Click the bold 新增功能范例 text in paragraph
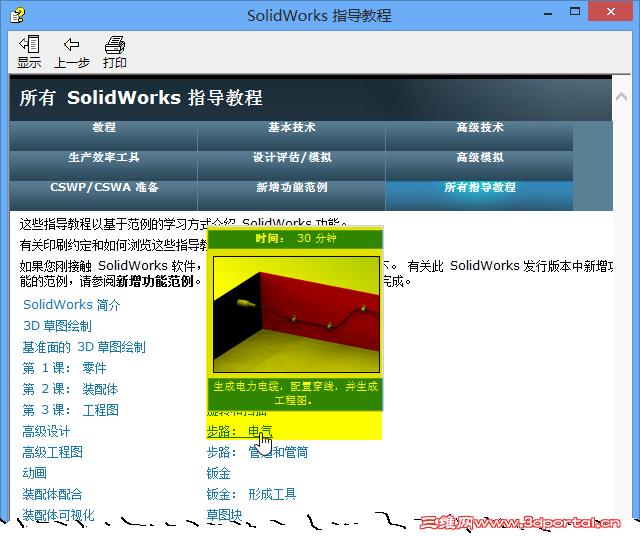640x536 pixels. tap(155, 281)
